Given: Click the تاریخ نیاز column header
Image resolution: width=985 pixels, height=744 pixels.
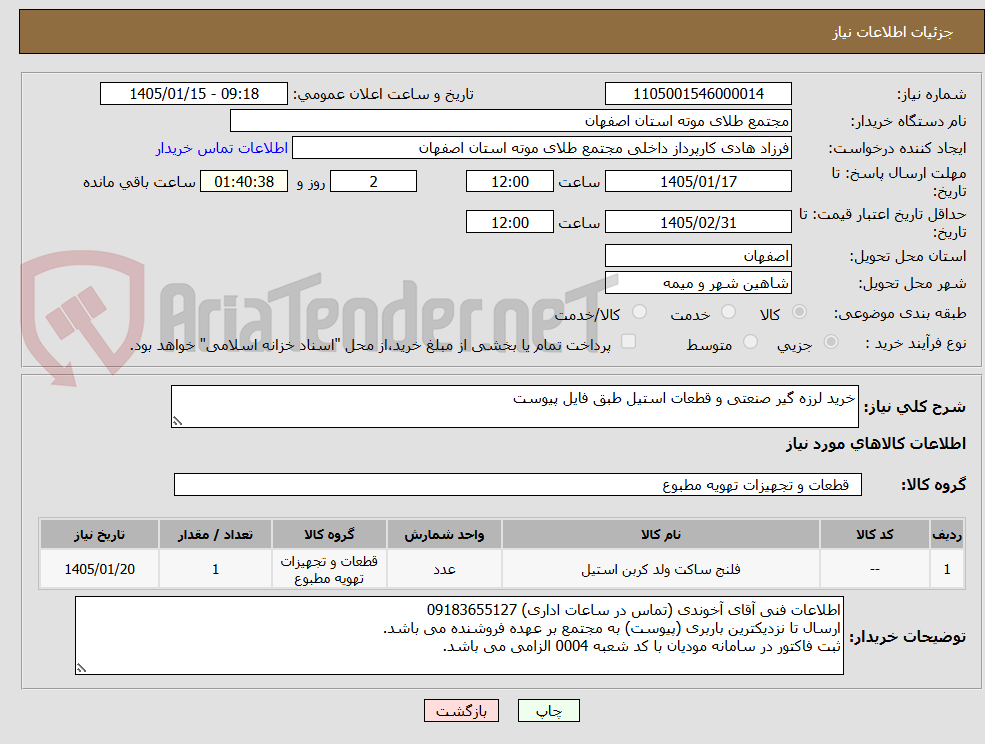Looking at the screenshot, I should [x=99, y=535].
